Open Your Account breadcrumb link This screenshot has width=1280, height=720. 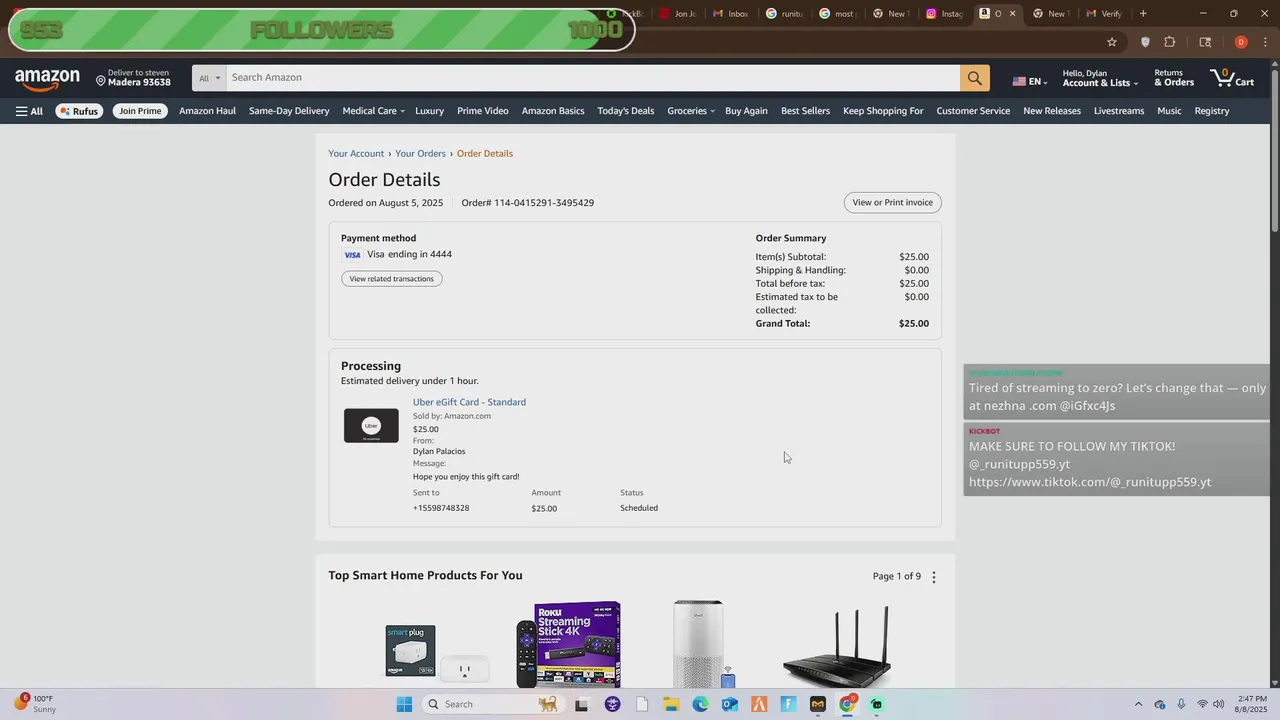click(356, 153)
